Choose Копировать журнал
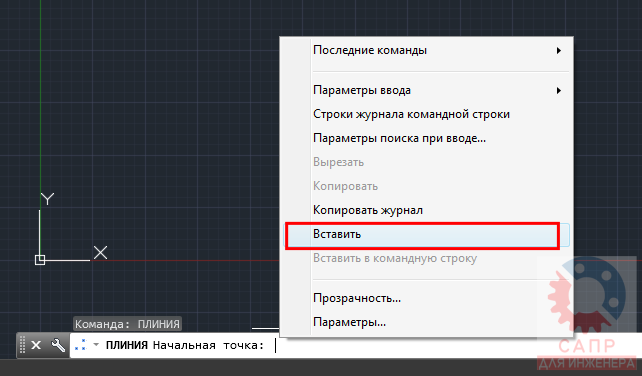This screenshot has height=376, width=642. click(x=427, y=211)
